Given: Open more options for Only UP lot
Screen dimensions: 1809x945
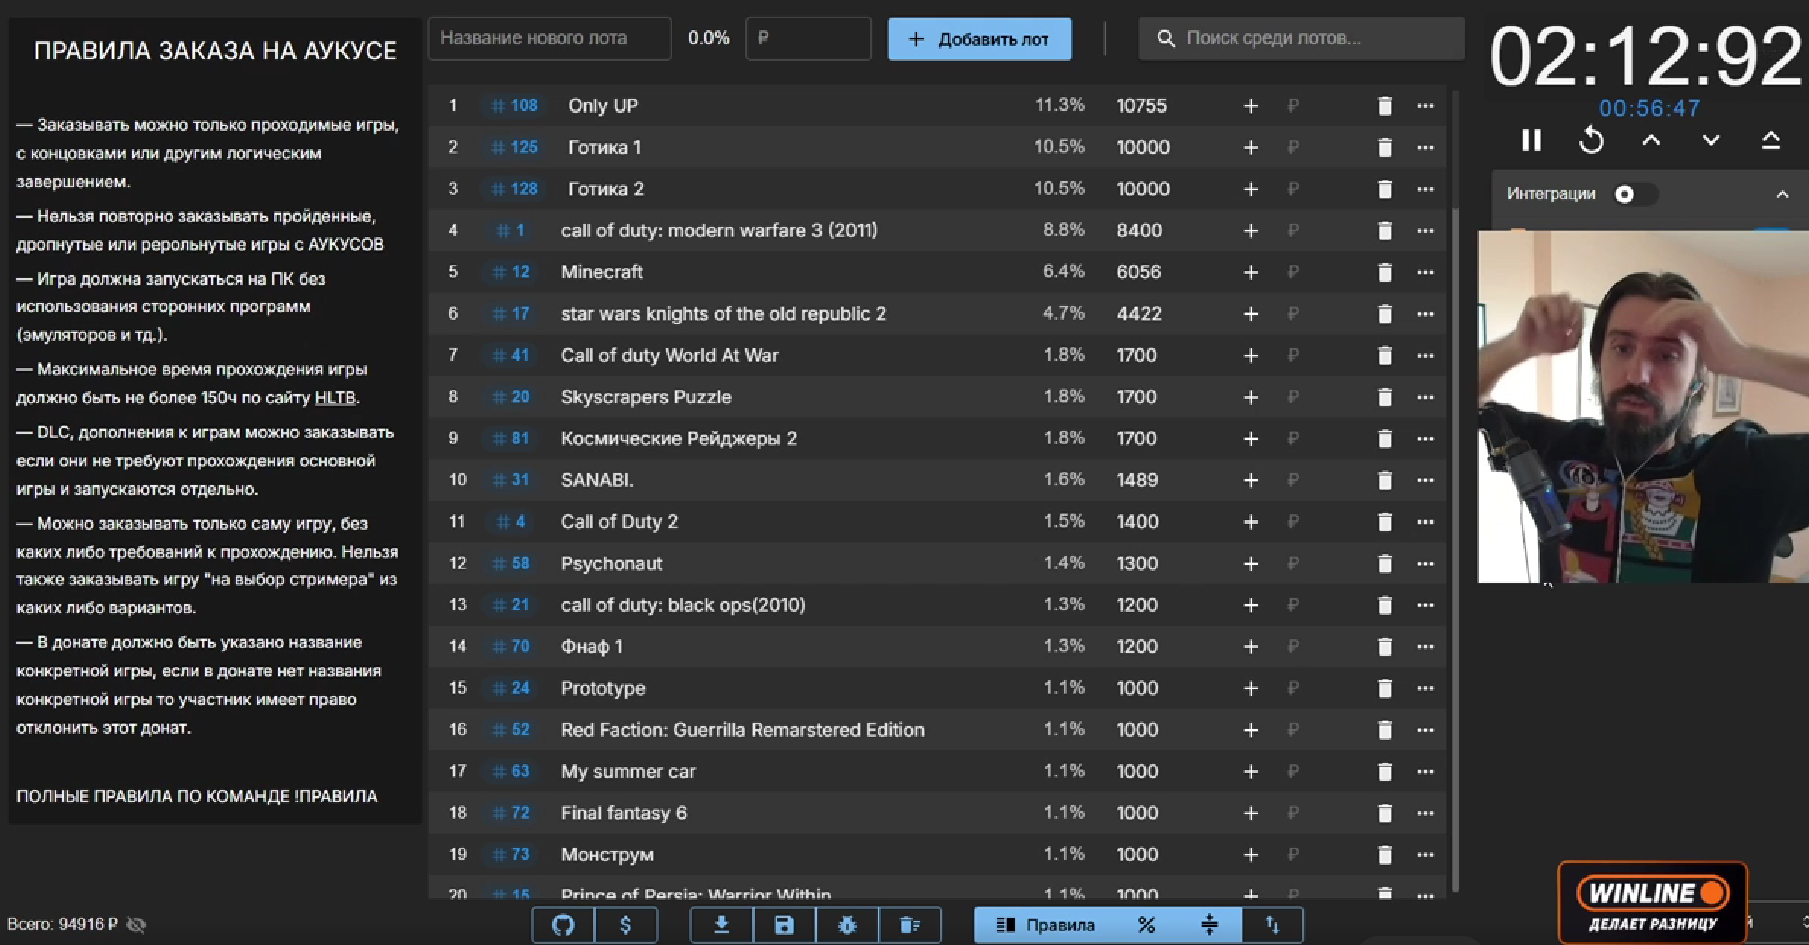Looking at the screenshot, I should click(1425, 106).
